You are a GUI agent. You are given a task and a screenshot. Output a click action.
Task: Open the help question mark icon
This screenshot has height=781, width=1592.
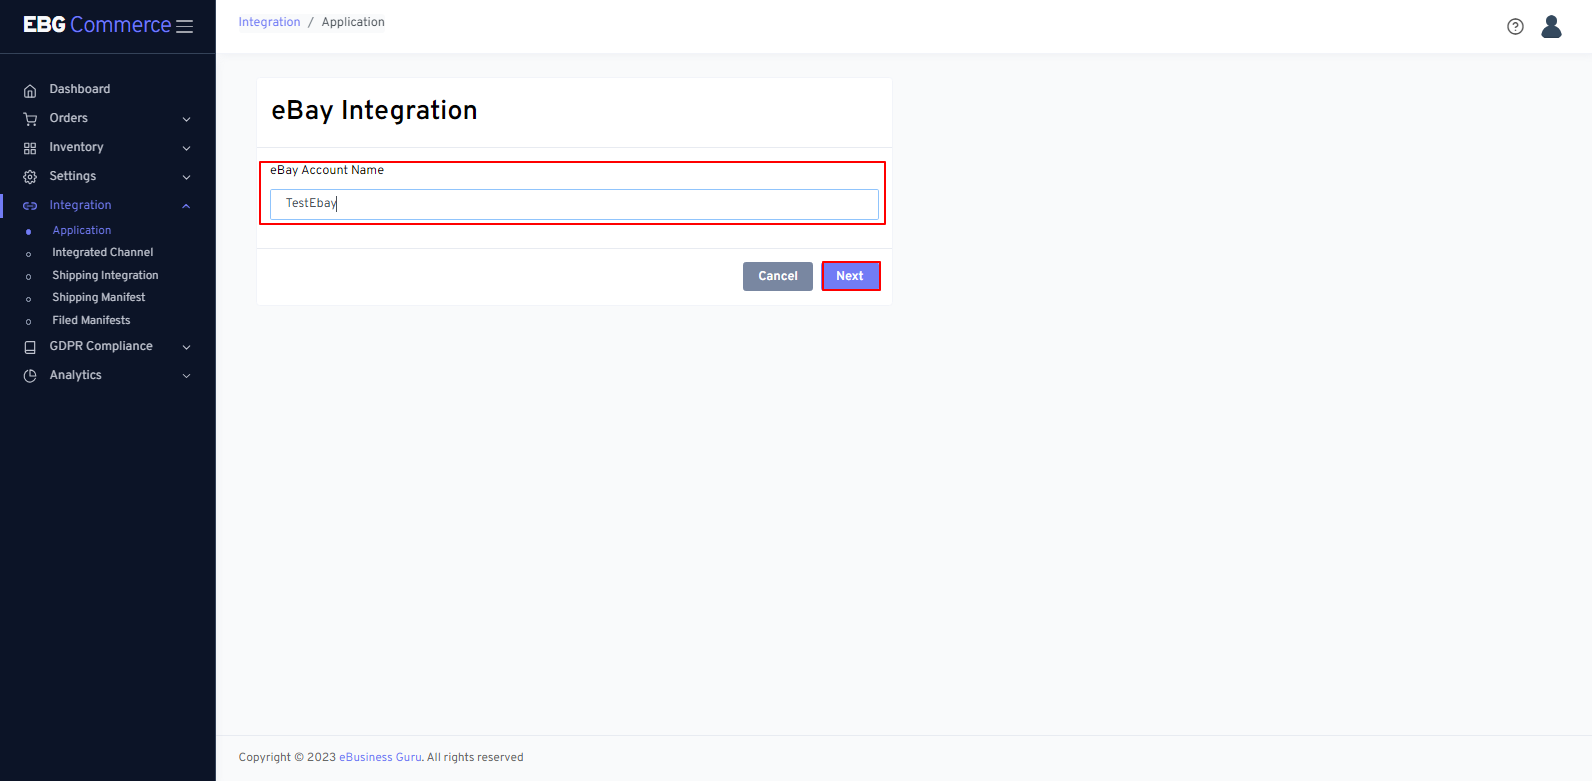[1515, 27]
